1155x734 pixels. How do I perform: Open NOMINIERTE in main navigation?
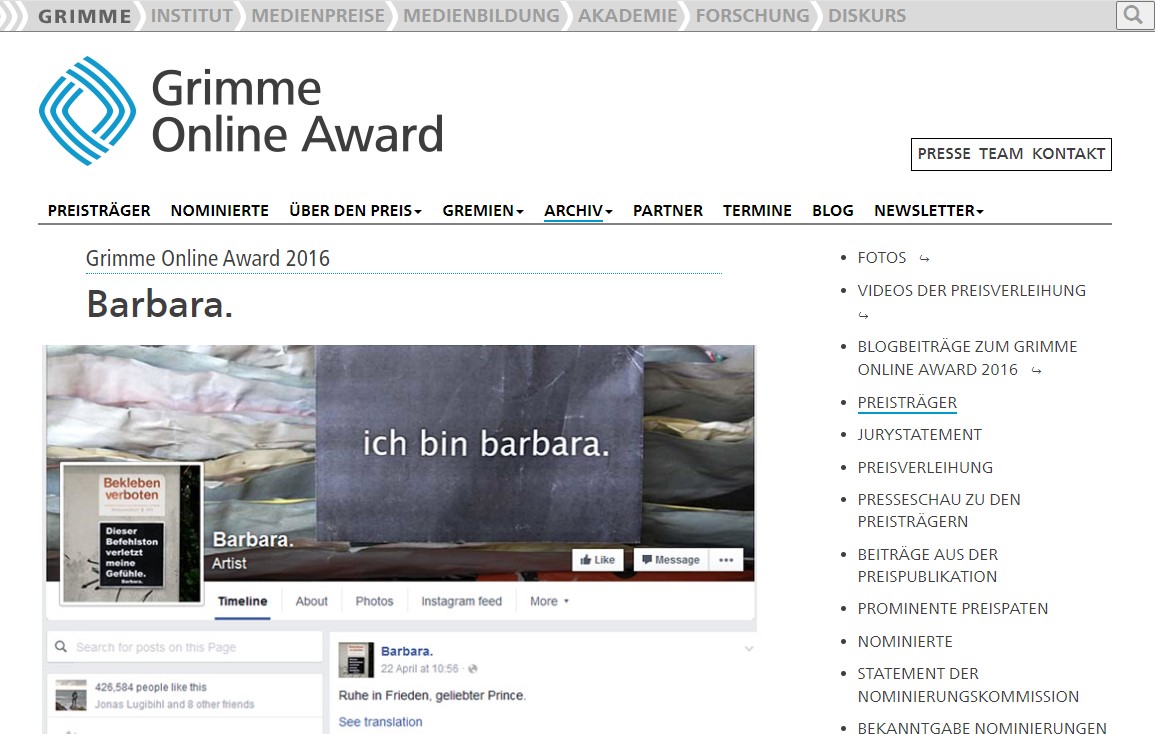[220, 211]
